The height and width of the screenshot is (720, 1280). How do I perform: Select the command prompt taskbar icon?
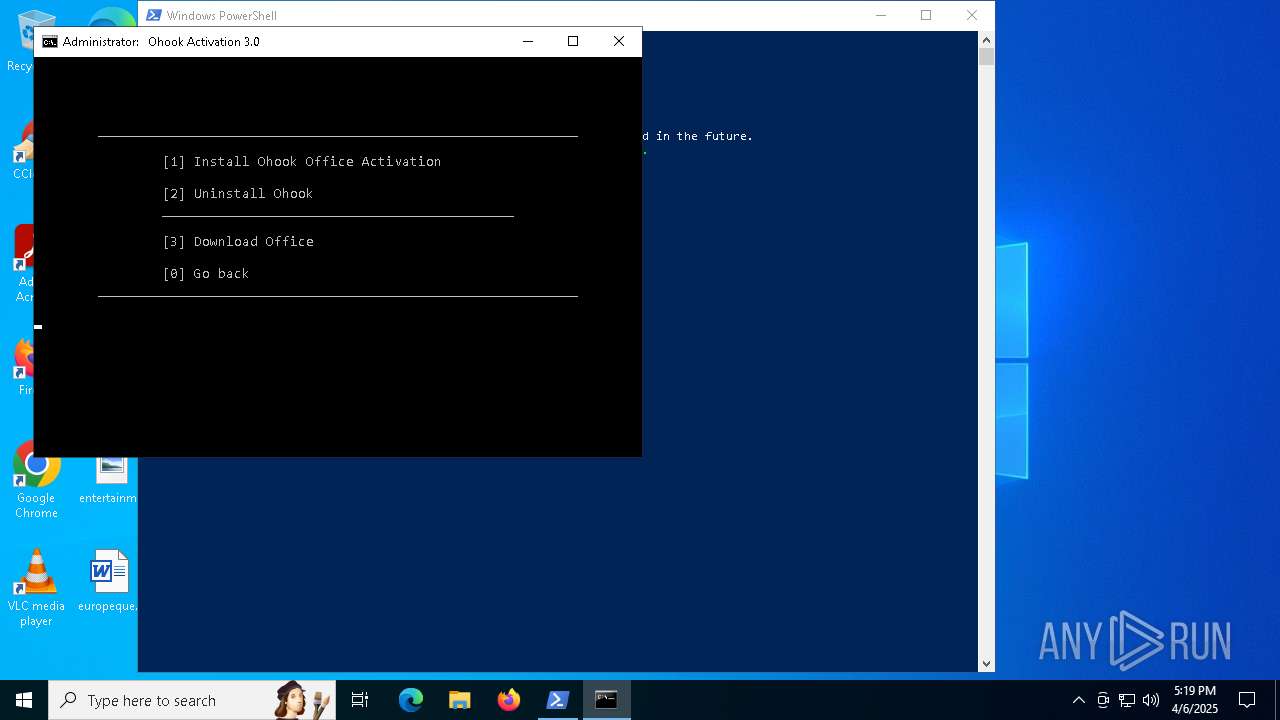tap(607, 700)
